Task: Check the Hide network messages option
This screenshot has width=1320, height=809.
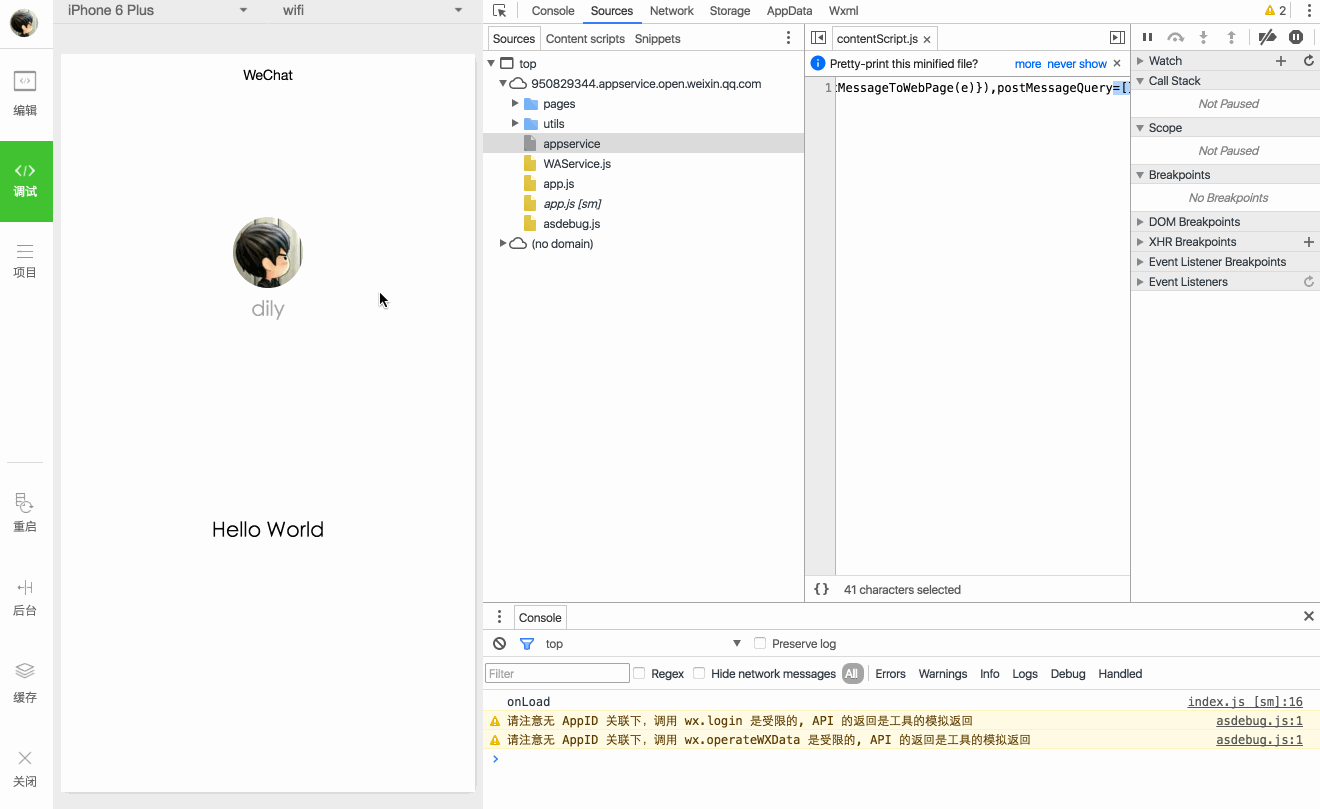Action: pos(698,673)
